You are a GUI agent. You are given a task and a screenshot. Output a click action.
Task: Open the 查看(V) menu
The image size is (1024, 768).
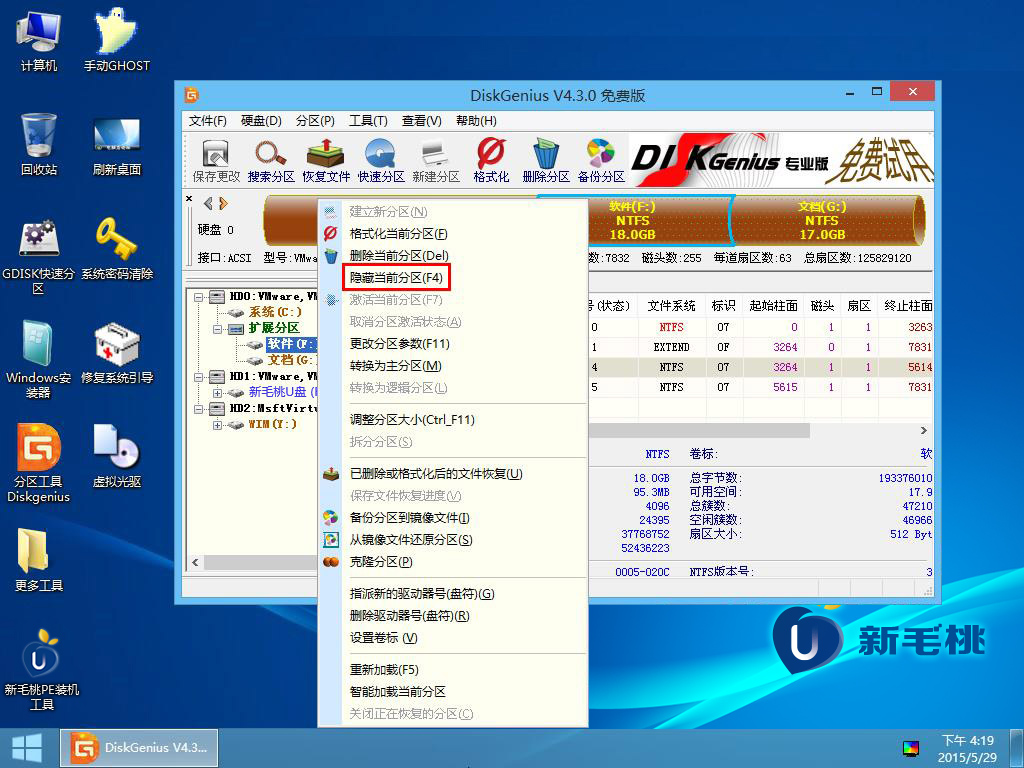pyautogui.click(x=421, y=121)
